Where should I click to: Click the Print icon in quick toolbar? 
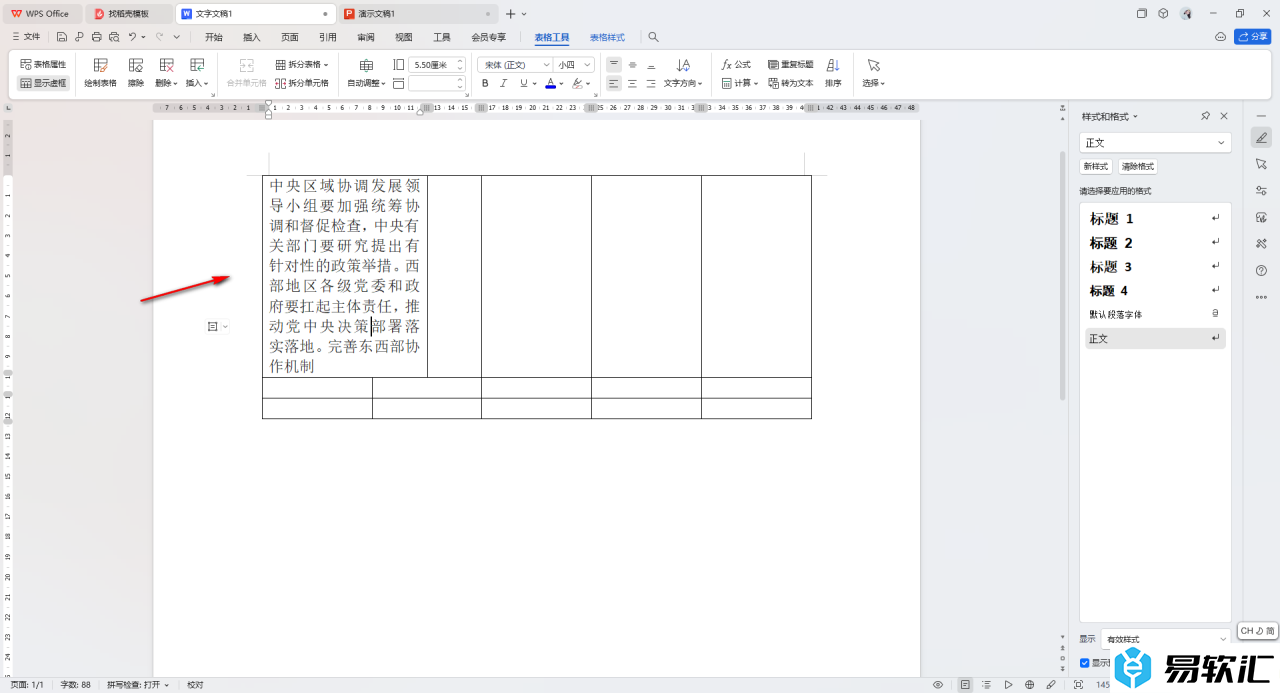click(96, 37)
